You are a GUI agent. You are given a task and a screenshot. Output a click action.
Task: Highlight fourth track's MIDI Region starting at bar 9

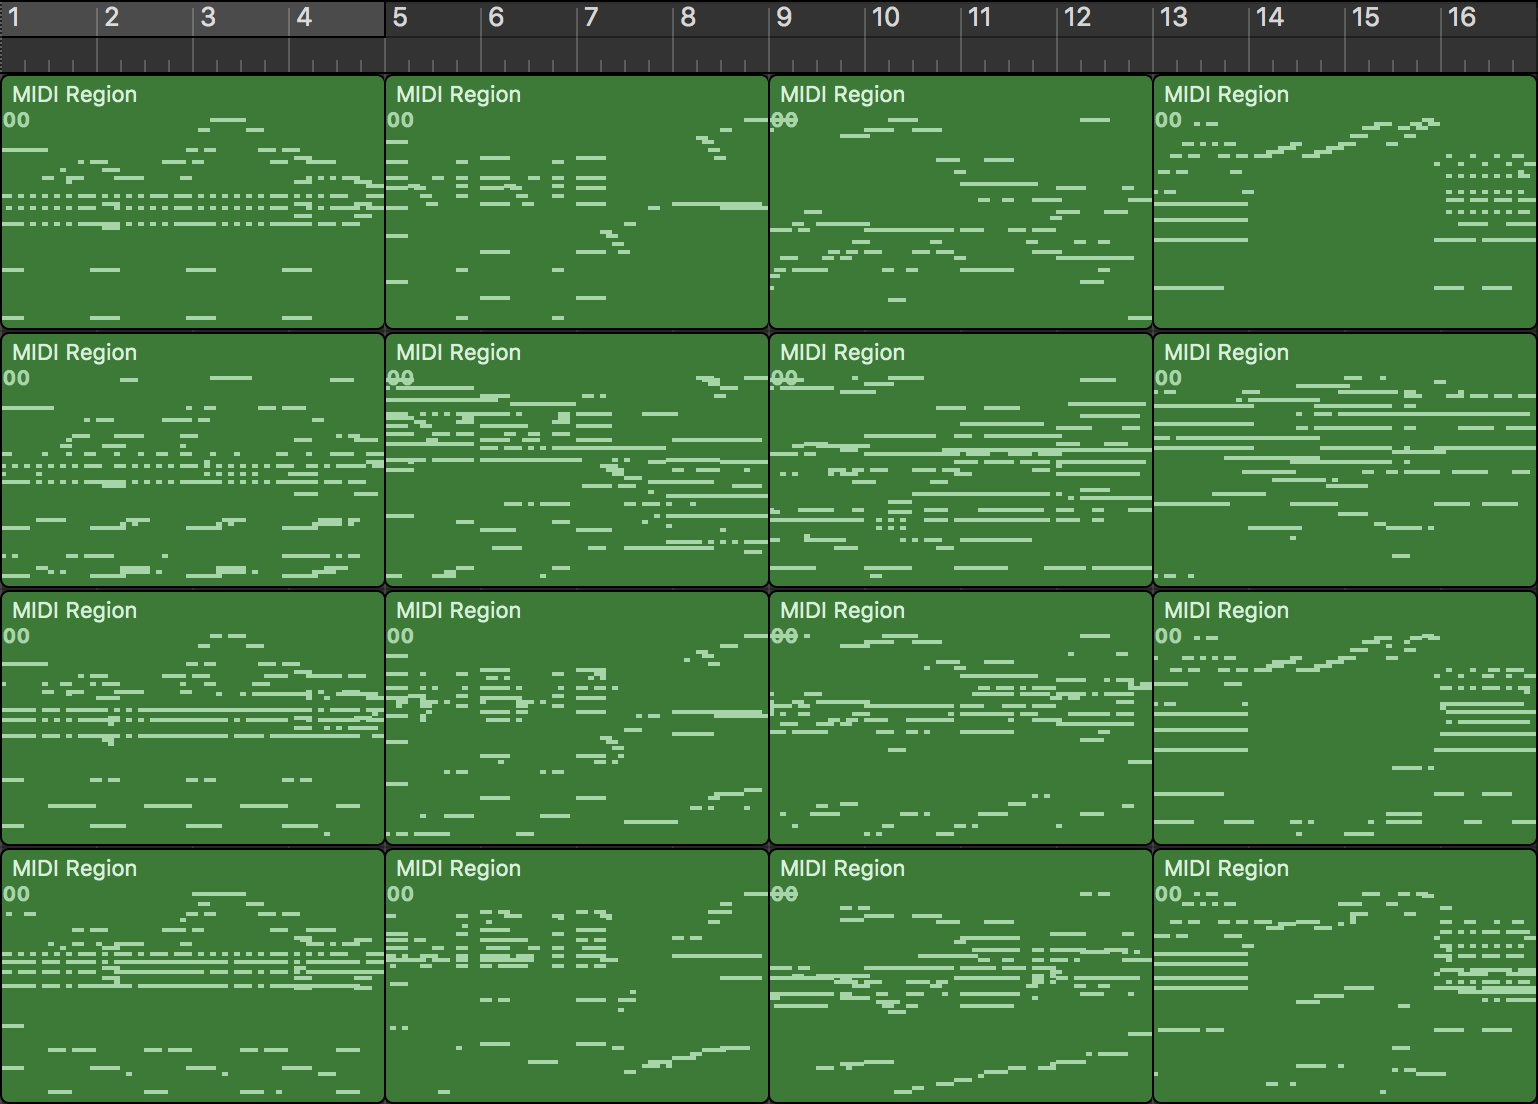point(961,976)
